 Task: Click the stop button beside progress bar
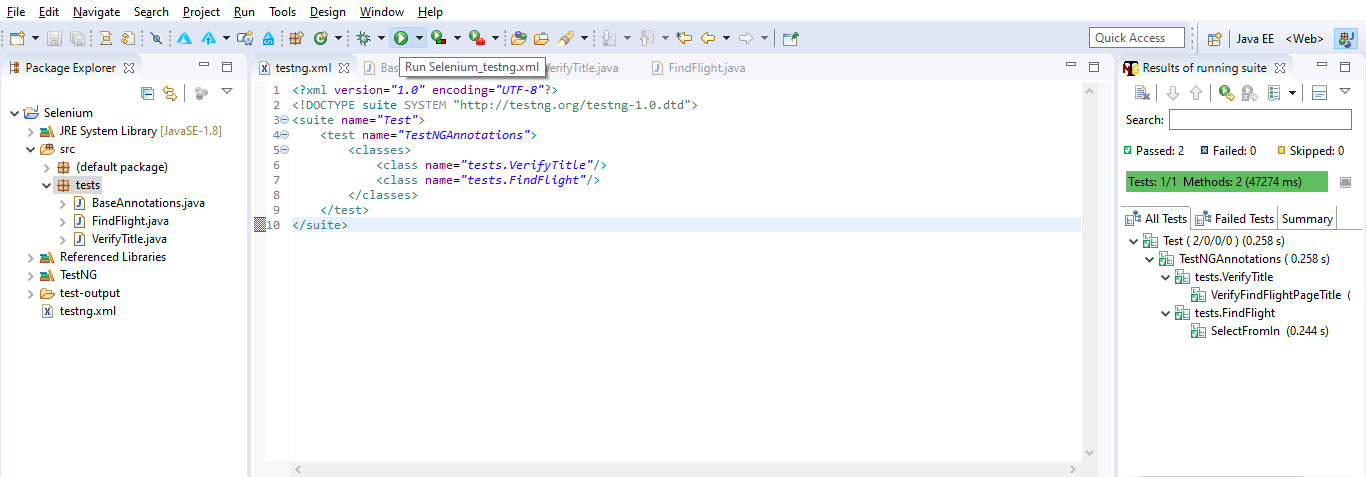[x=1345, y=182]
